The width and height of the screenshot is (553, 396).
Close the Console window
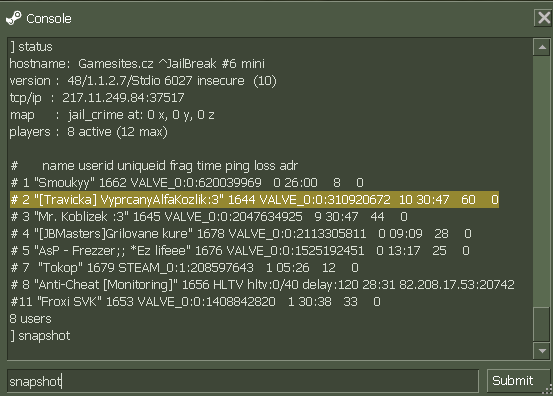point(543,18)
